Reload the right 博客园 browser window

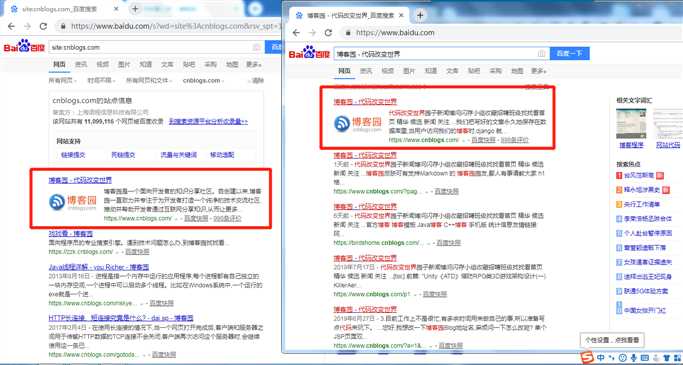[x=328, y=33]
